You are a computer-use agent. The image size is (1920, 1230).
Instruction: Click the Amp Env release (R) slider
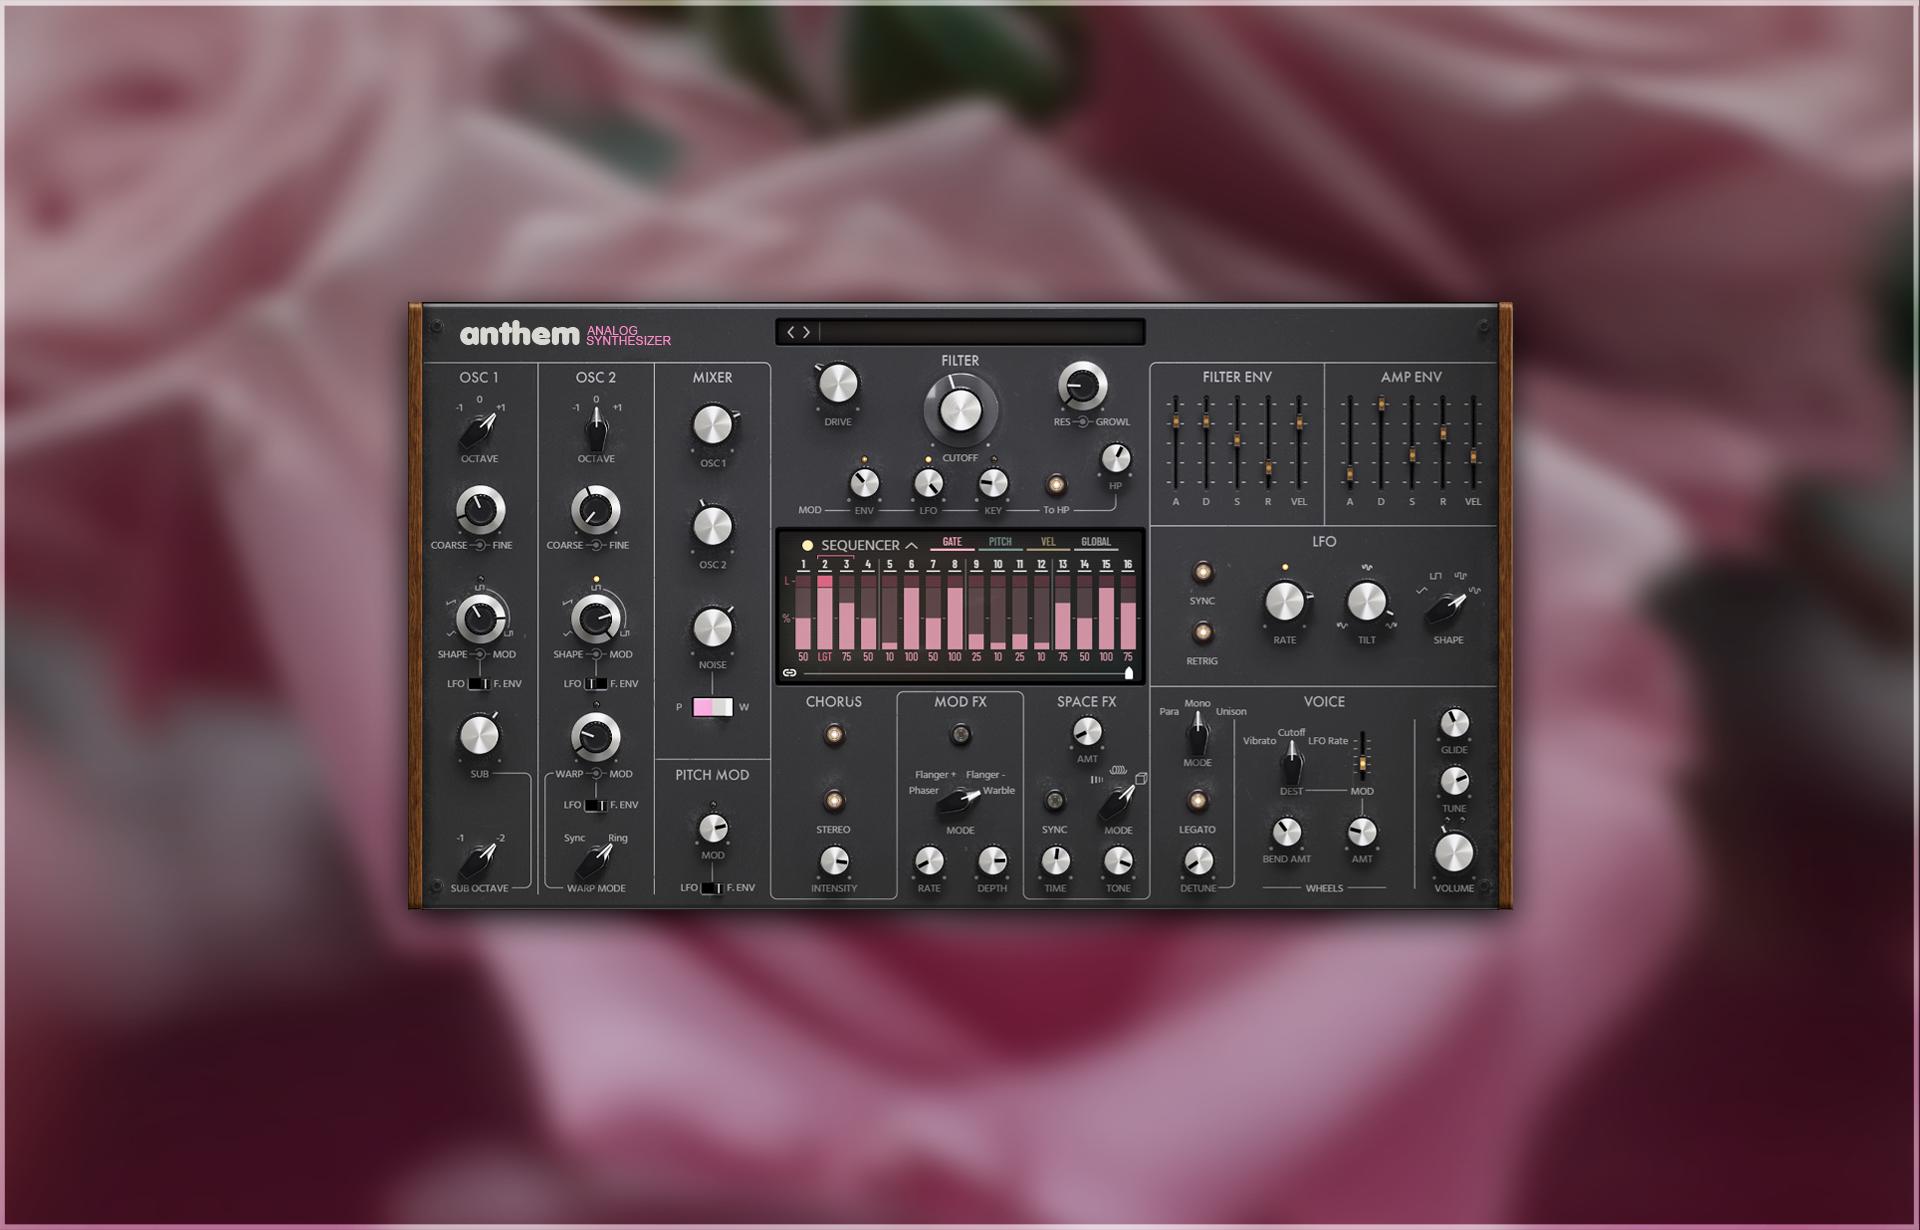(x=1443, y=442)
